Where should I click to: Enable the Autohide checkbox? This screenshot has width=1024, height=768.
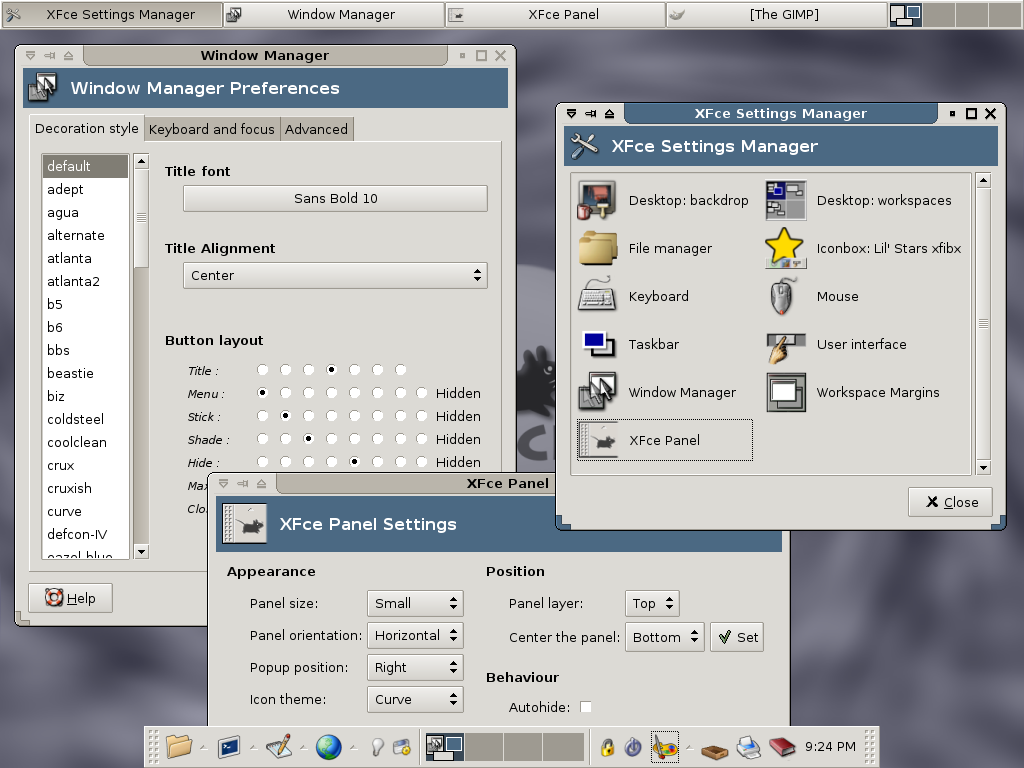click(x=586, y=707)
